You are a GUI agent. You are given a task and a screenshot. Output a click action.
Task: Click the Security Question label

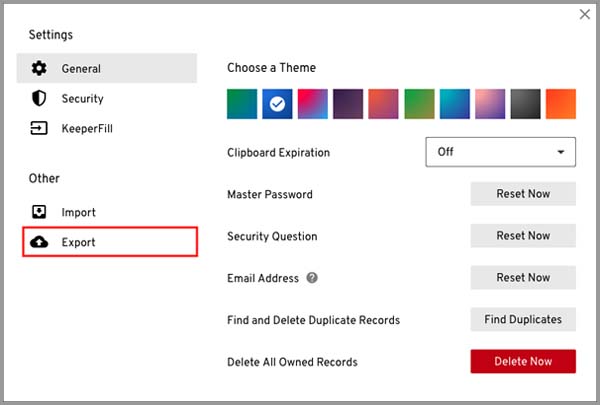[272, 236]
